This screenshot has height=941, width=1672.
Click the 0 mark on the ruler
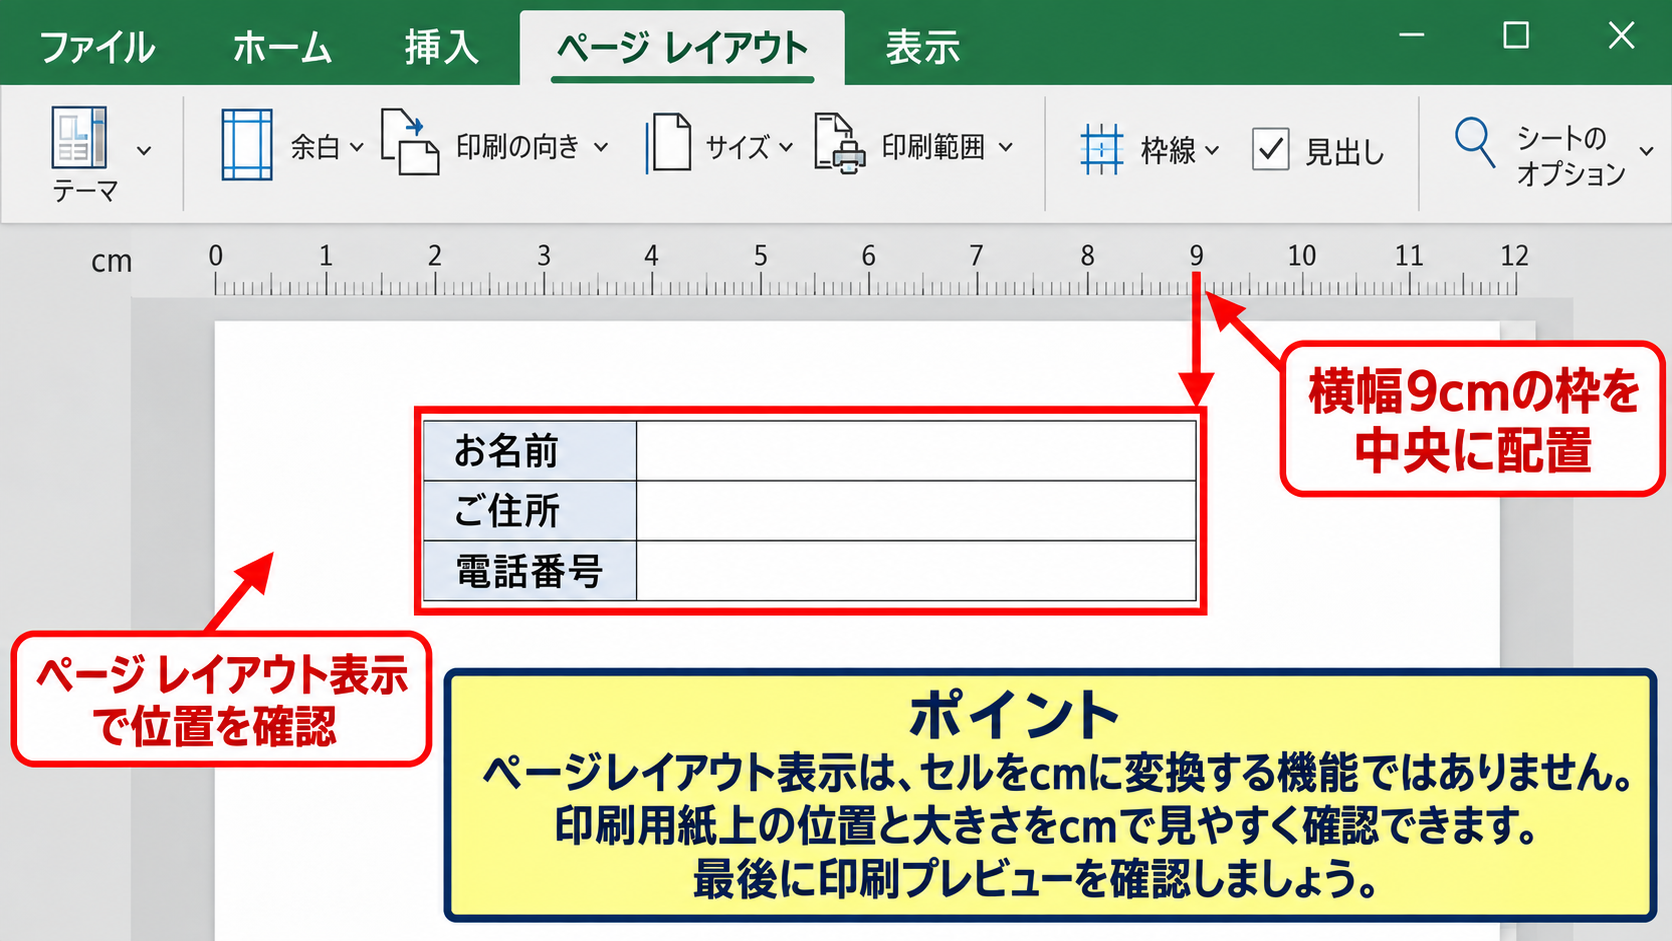tap(215, 256)
